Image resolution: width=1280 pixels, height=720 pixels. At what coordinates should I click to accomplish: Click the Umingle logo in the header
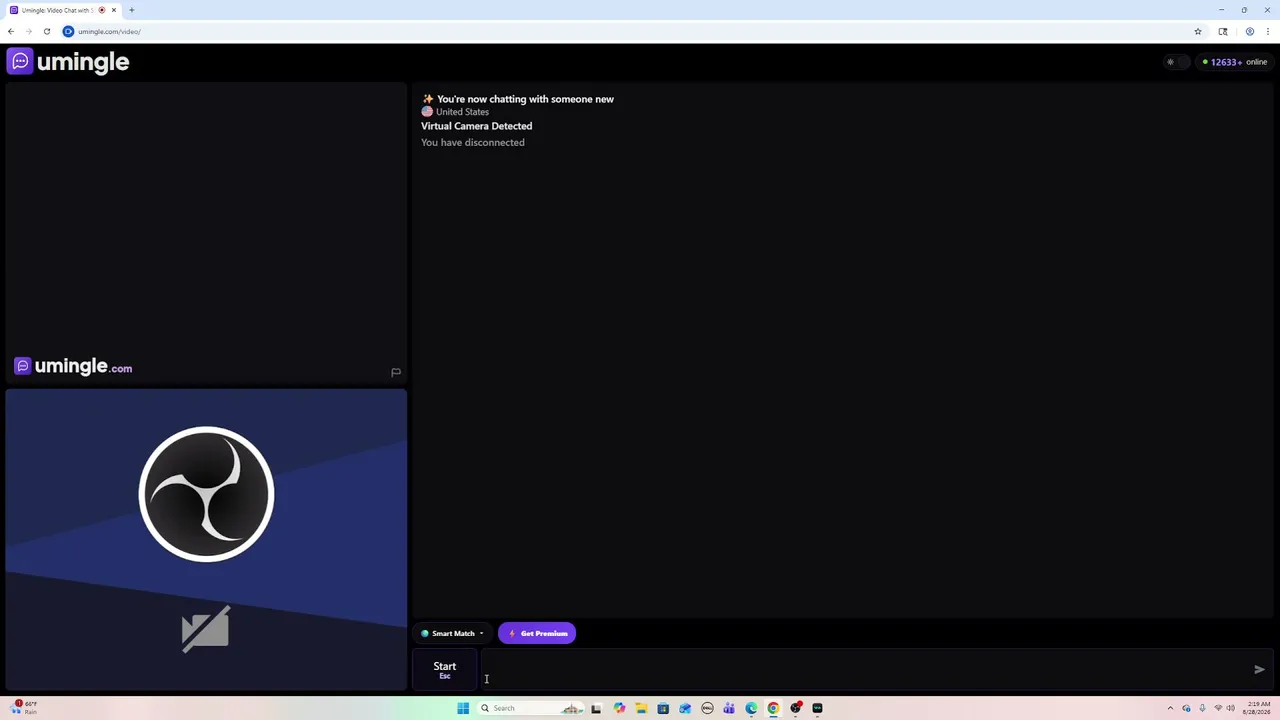pyautogui.click(x=68, y=62)
